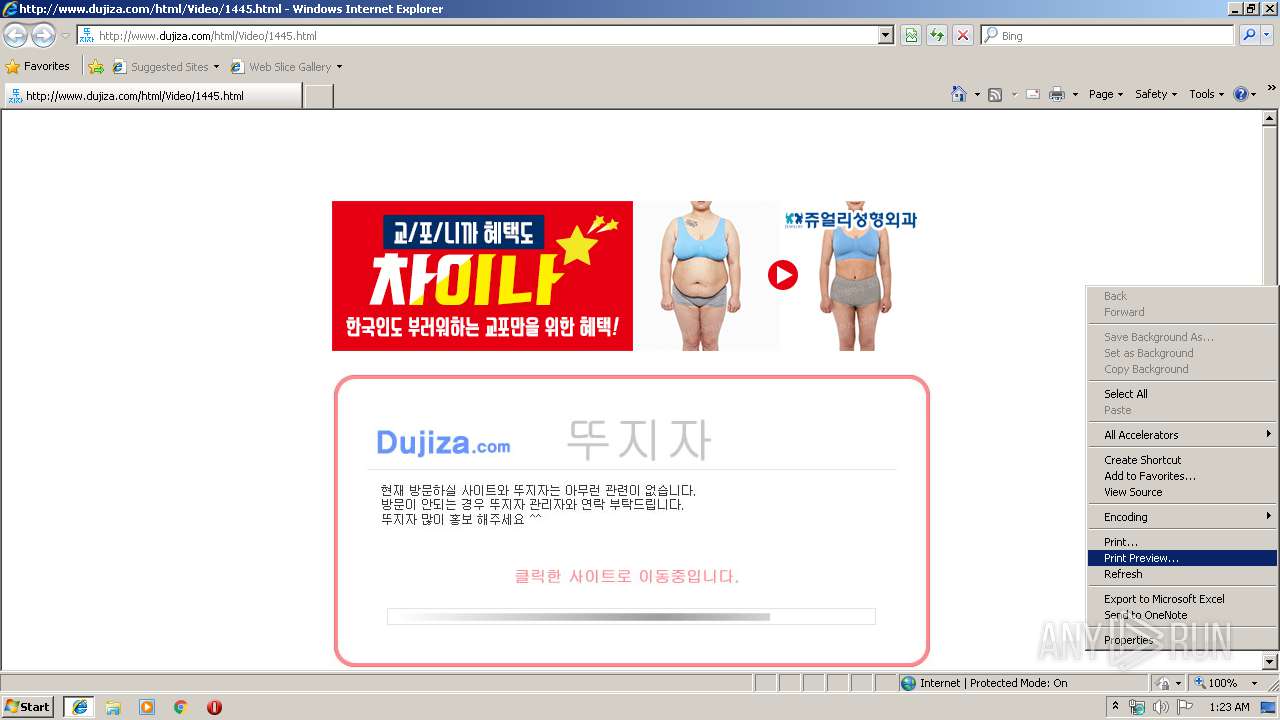Click the Print printer icon

point(1057,94)
